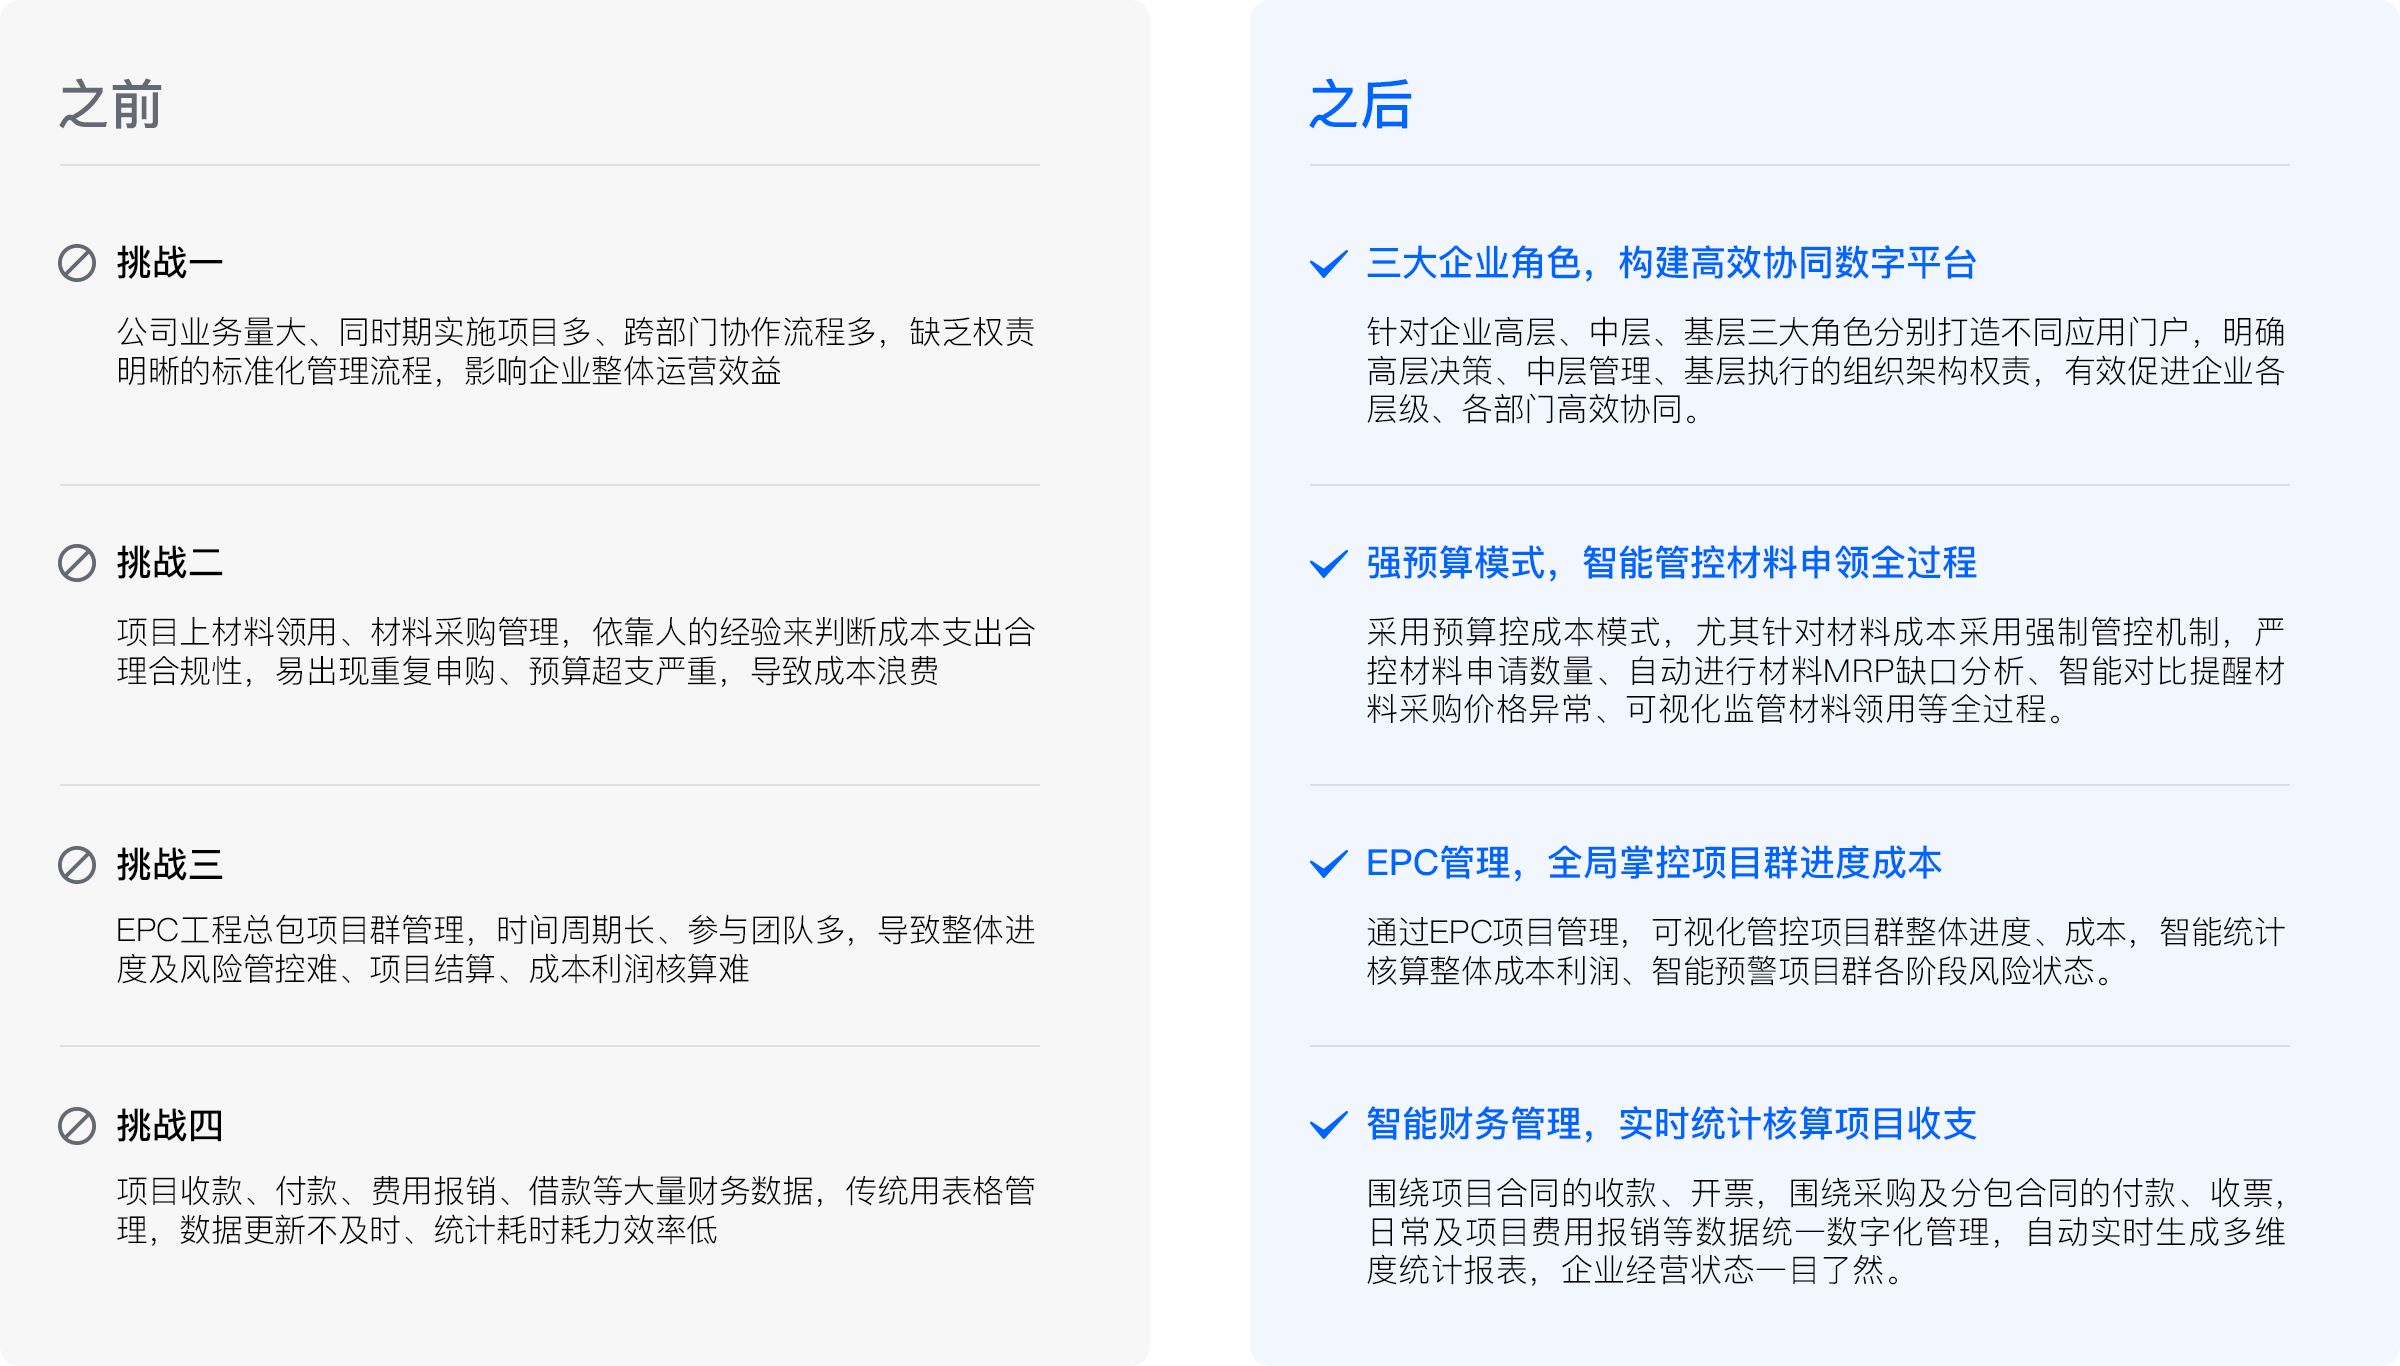Click the paragraph about EPC工程总包项目群管理
Viewport: 2400px width, 1366px height.
point(575,949)
